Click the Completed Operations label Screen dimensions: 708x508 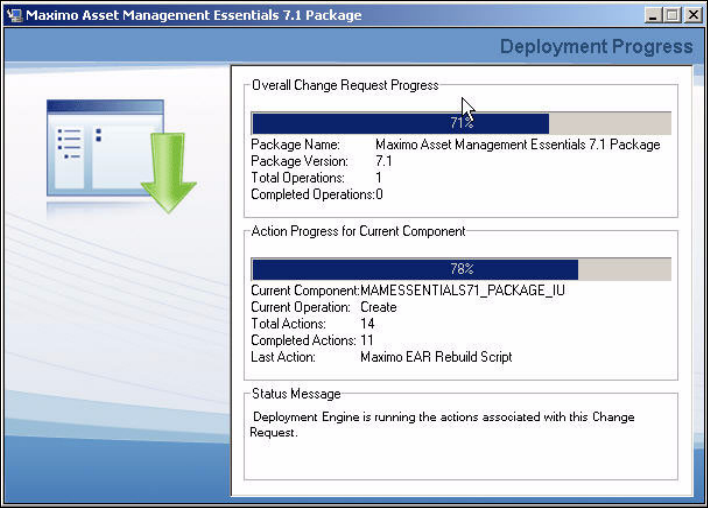coord(312,195)
